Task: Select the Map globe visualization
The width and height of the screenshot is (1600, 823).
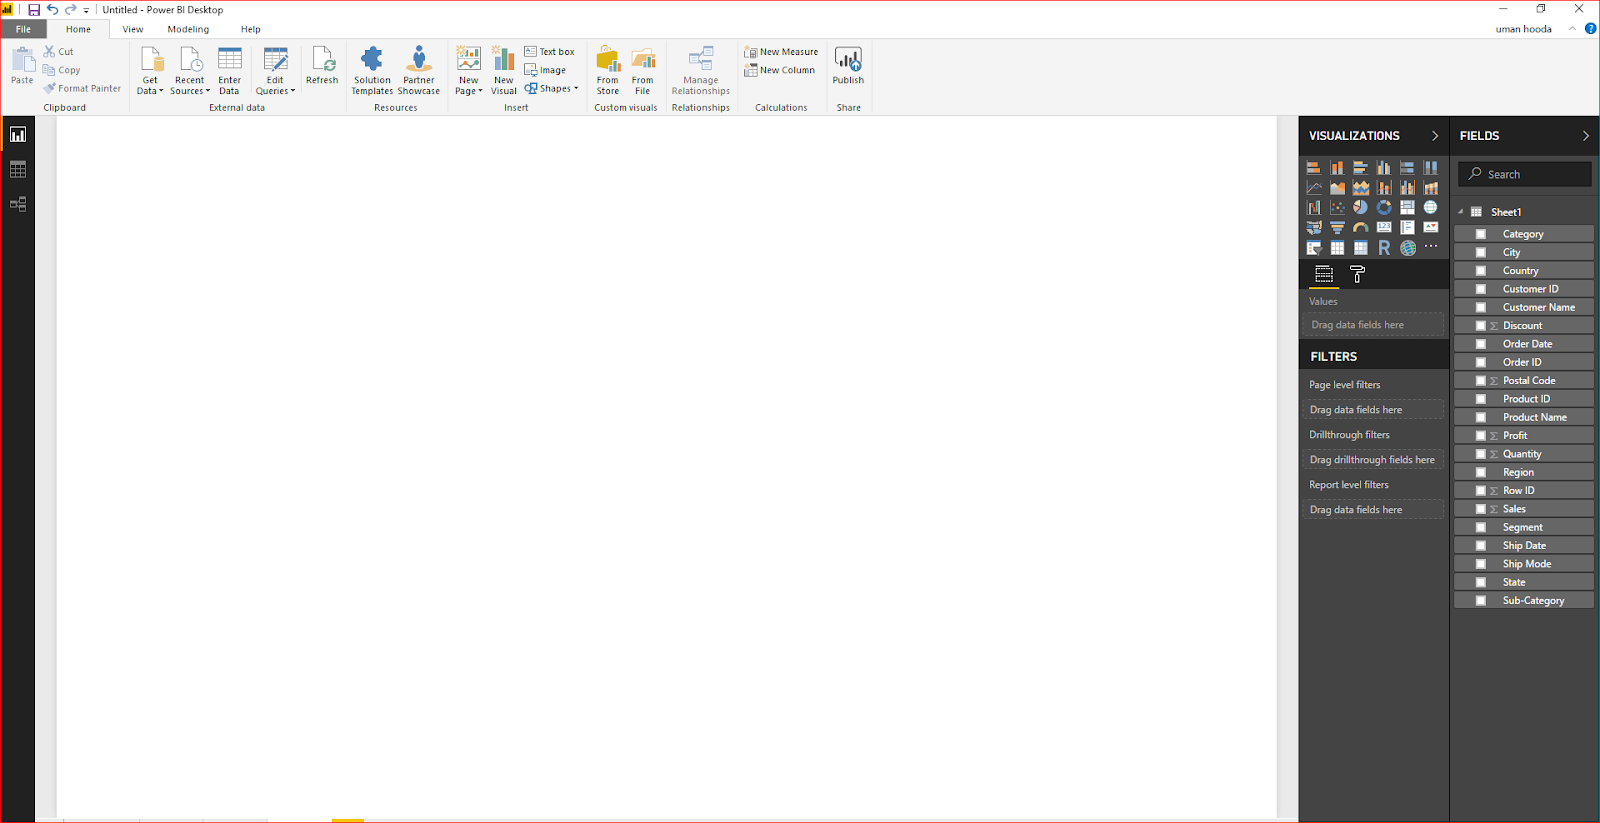Action: [x=1431, y=208]
